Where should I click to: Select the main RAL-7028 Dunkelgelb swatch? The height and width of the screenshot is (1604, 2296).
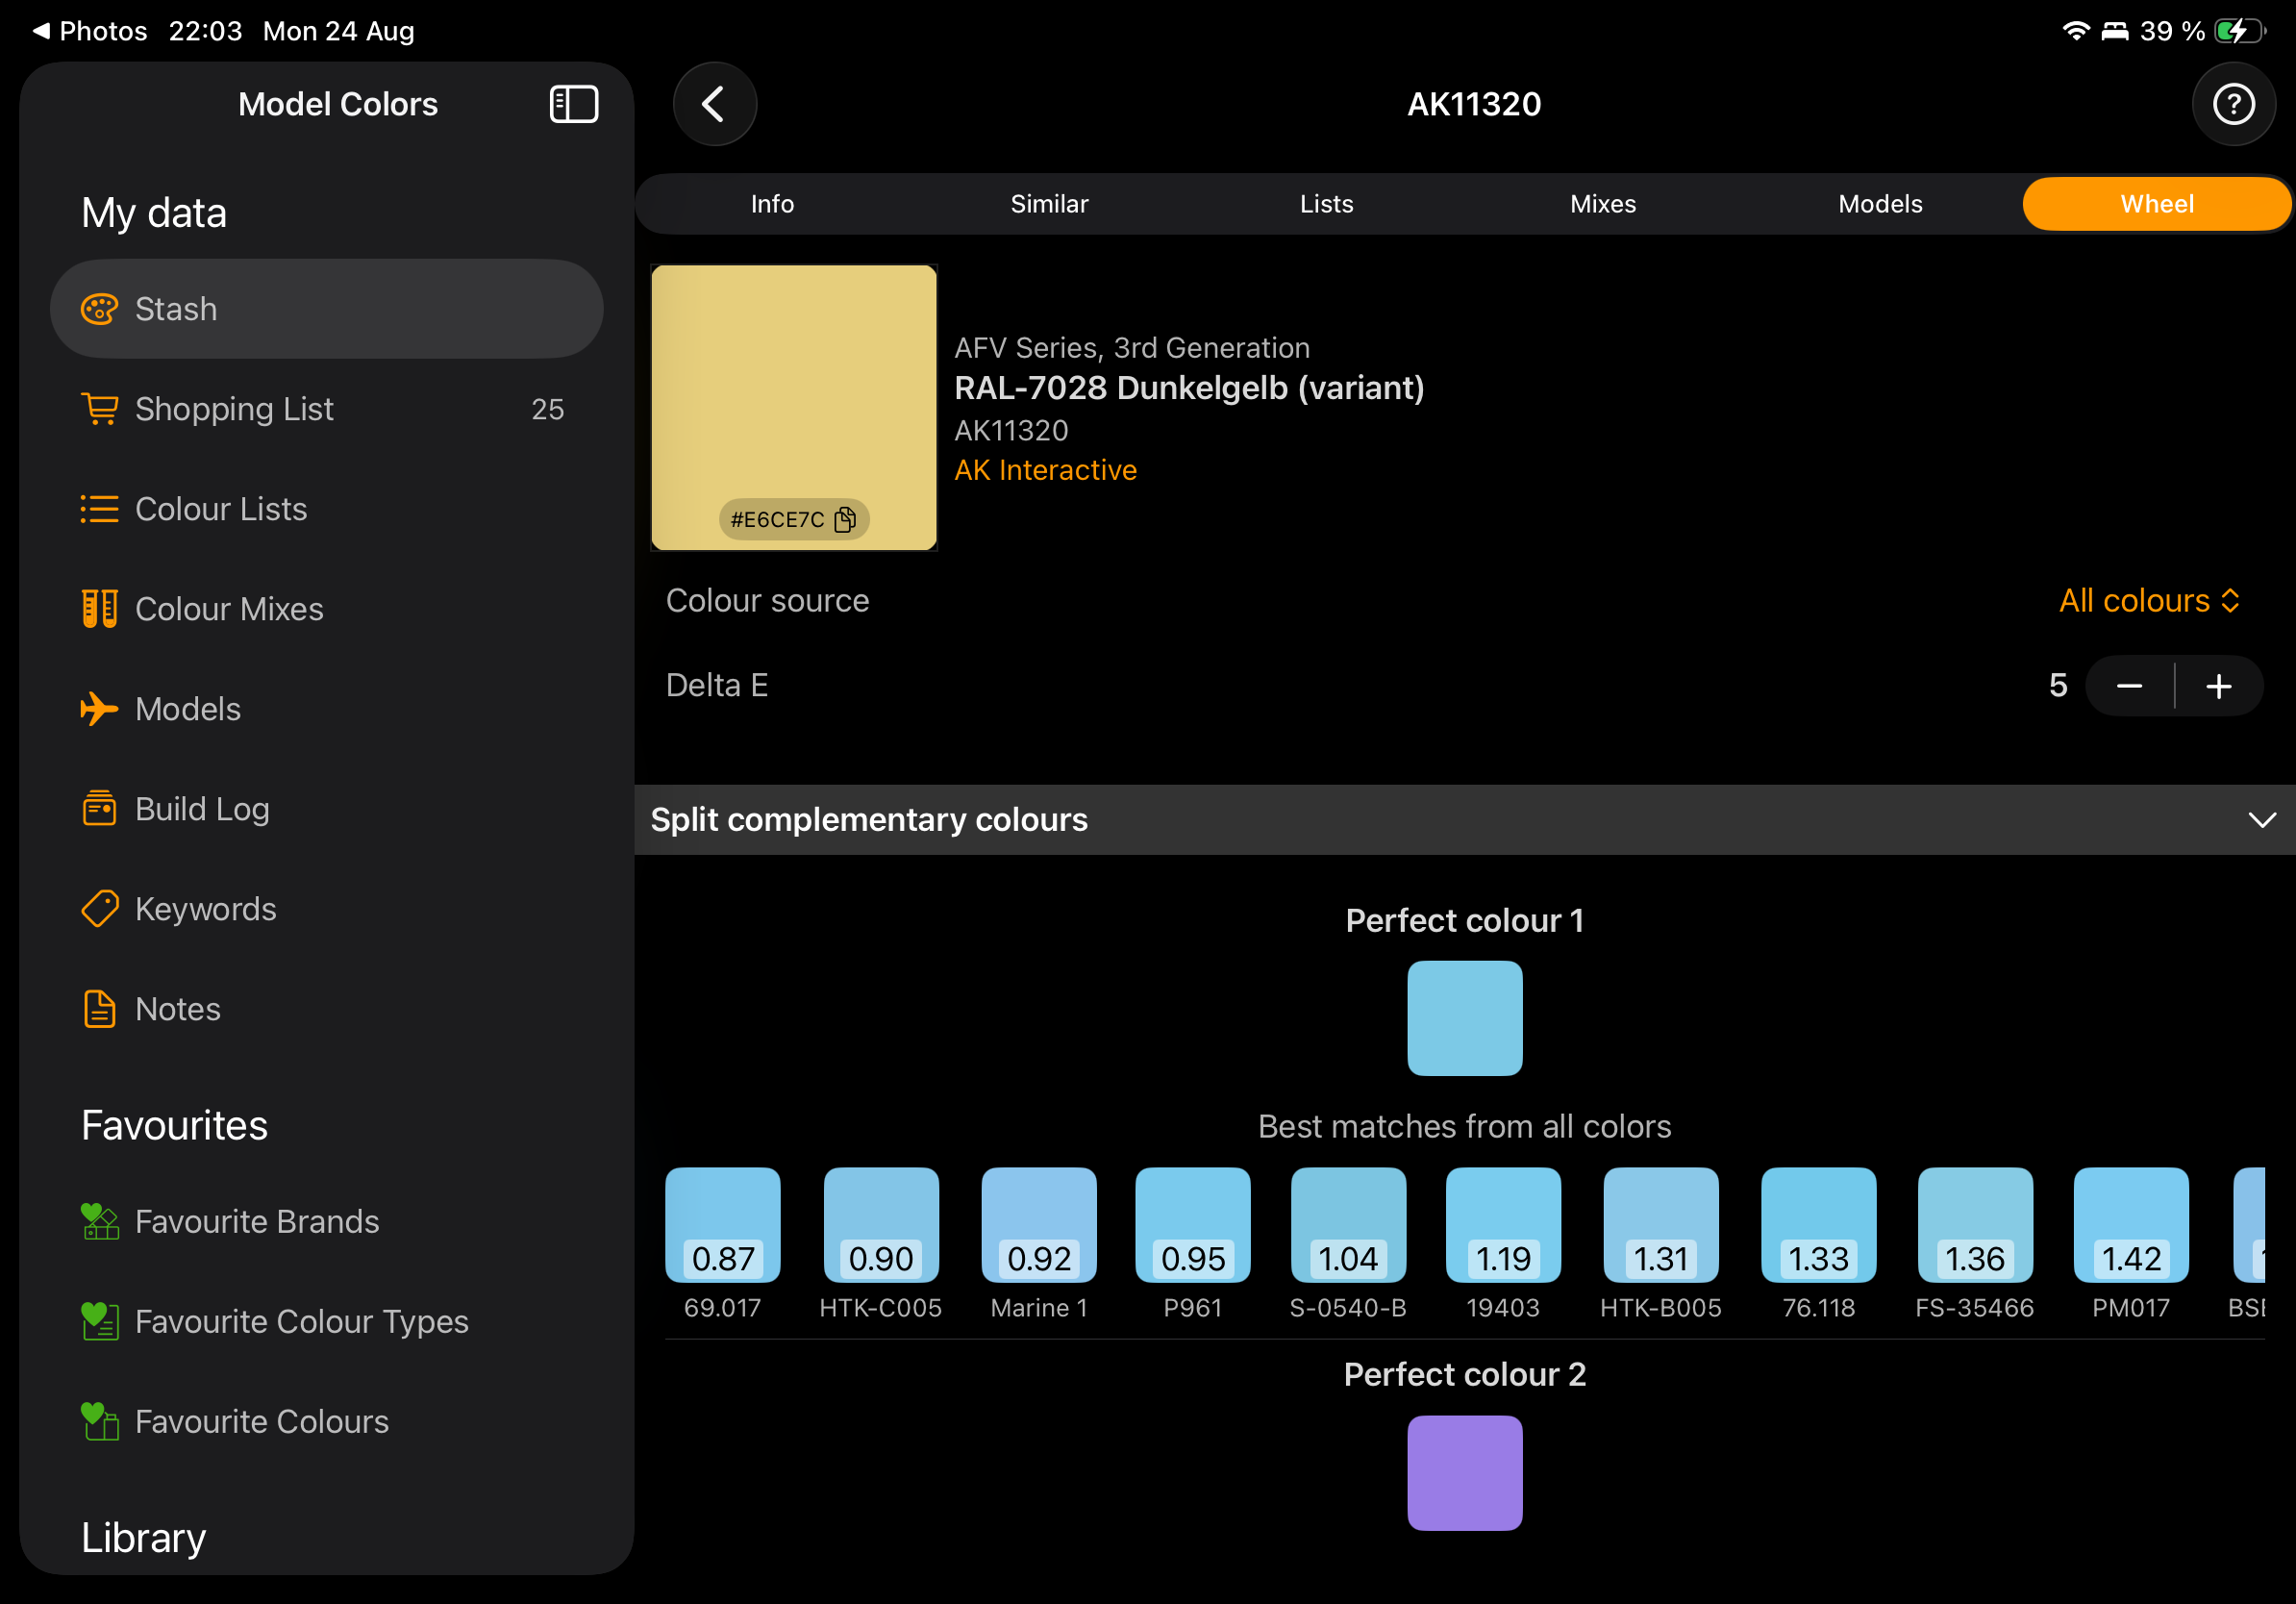[x=794, y=407]
